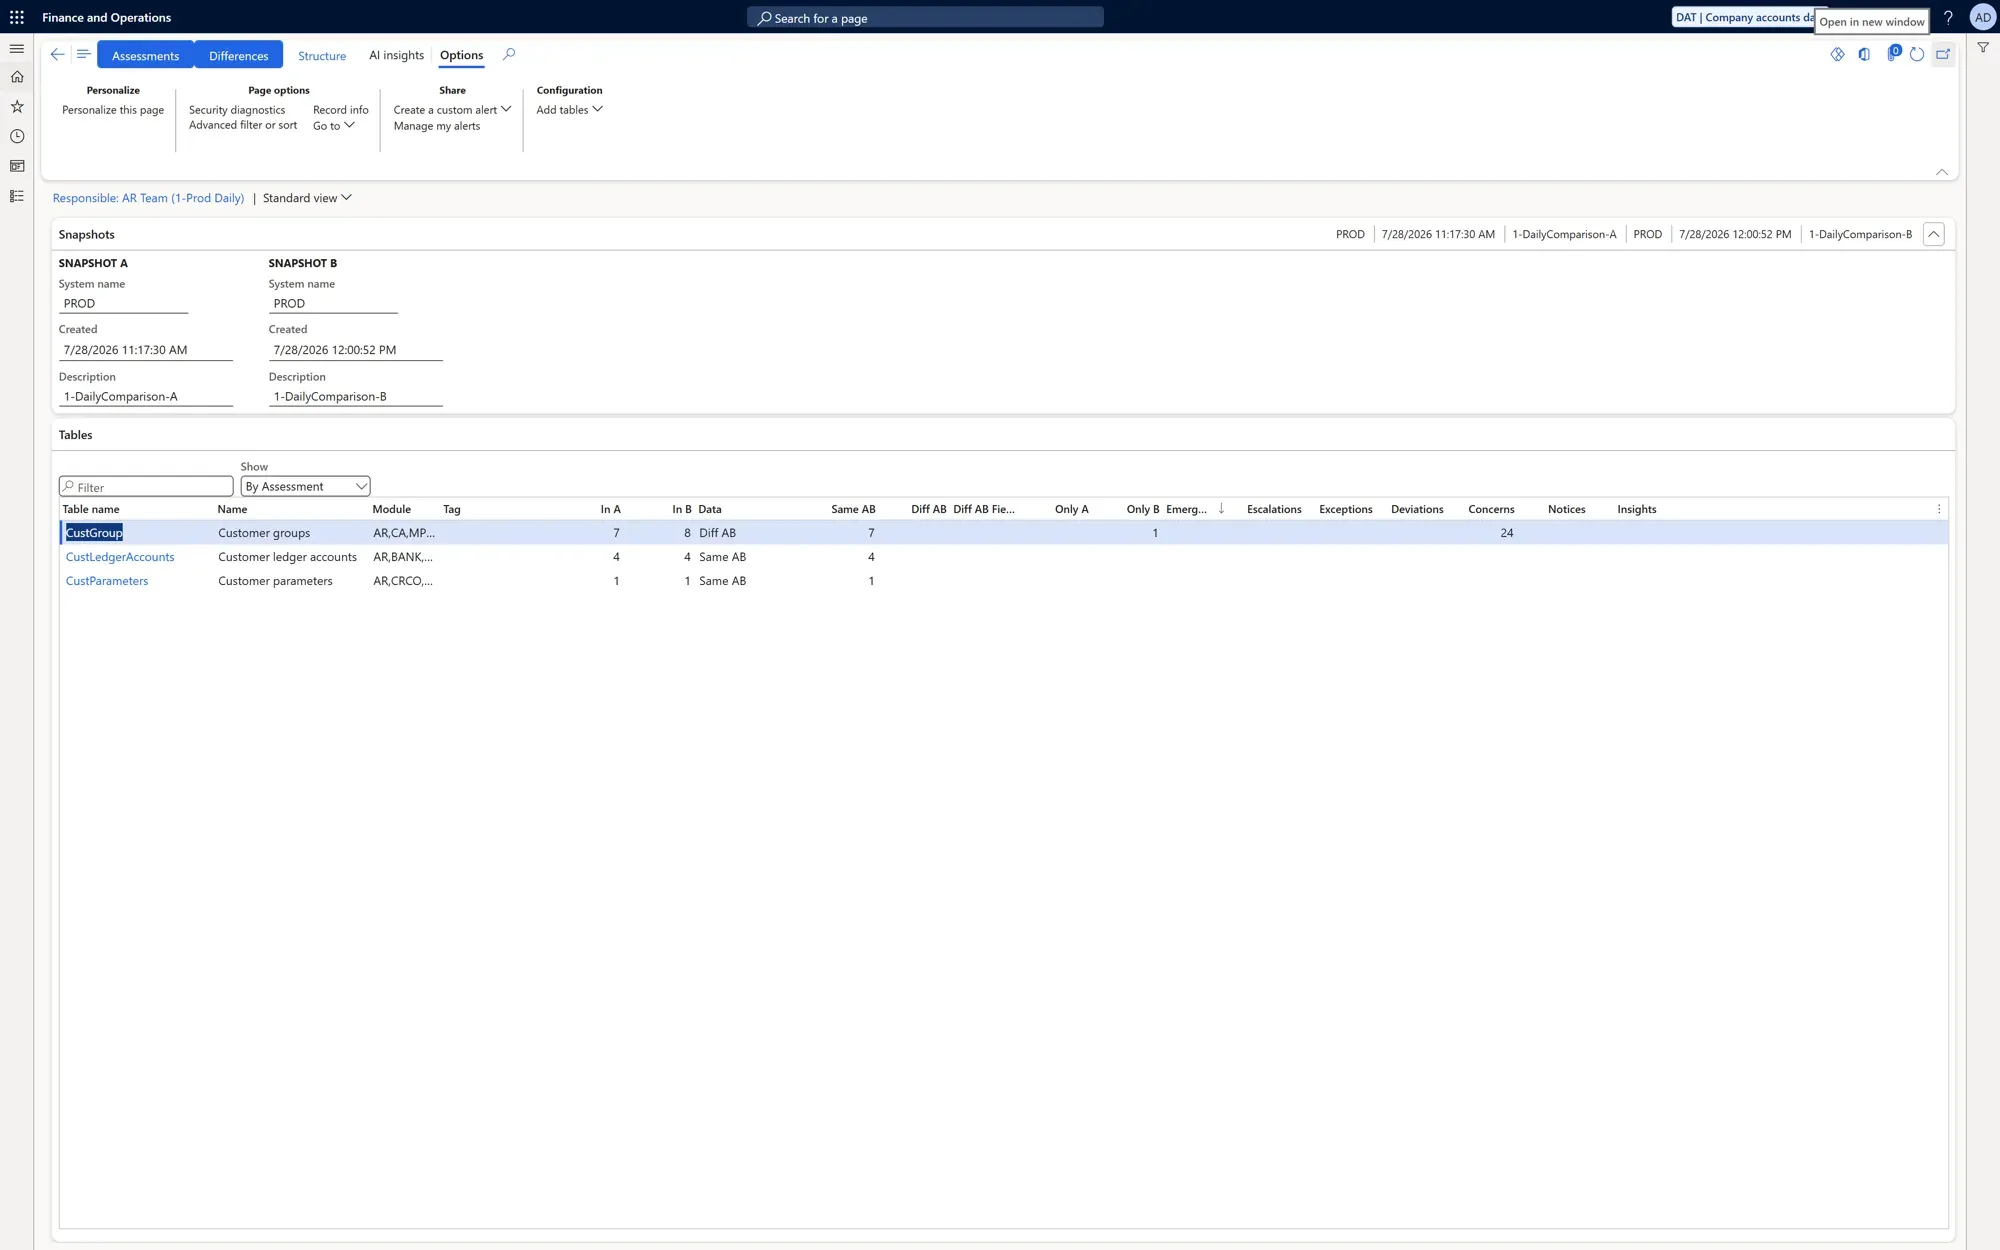Click the Insights column header
The width and height of the screenshot is (2000, 1250).
[1636, 509]
